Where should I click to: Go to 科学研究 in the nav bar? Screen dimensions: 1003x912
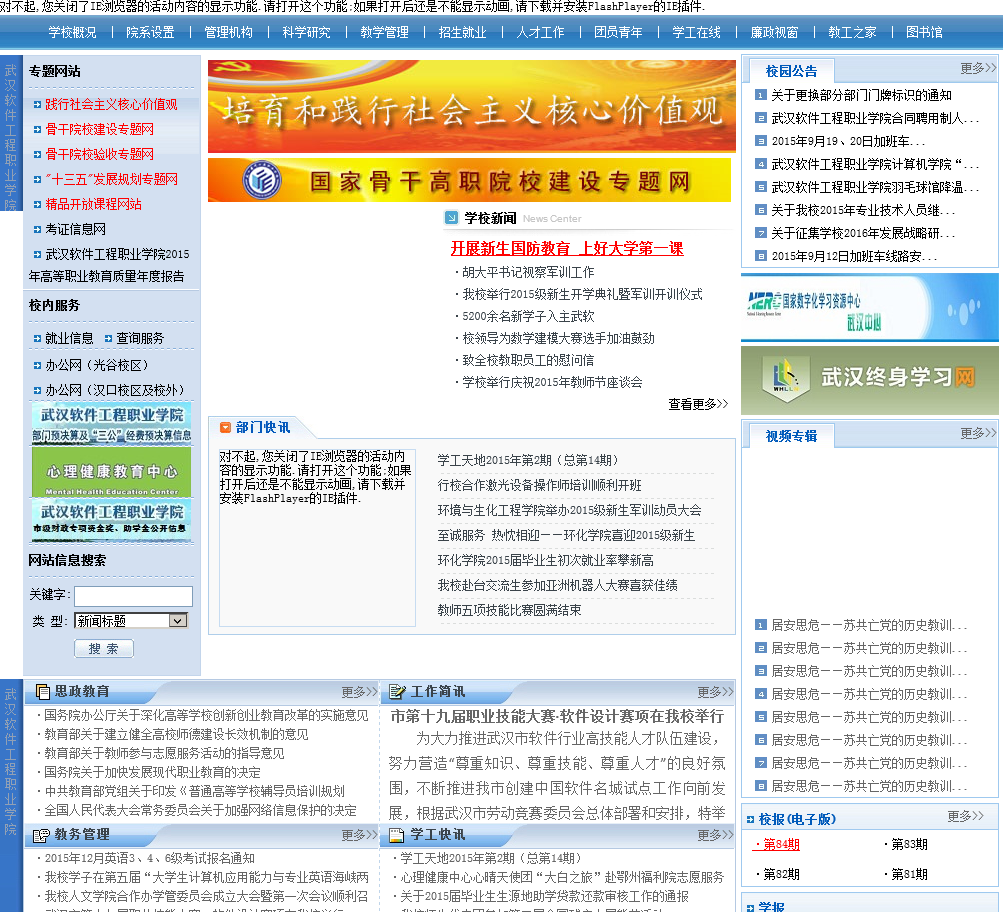coord(306,32)
